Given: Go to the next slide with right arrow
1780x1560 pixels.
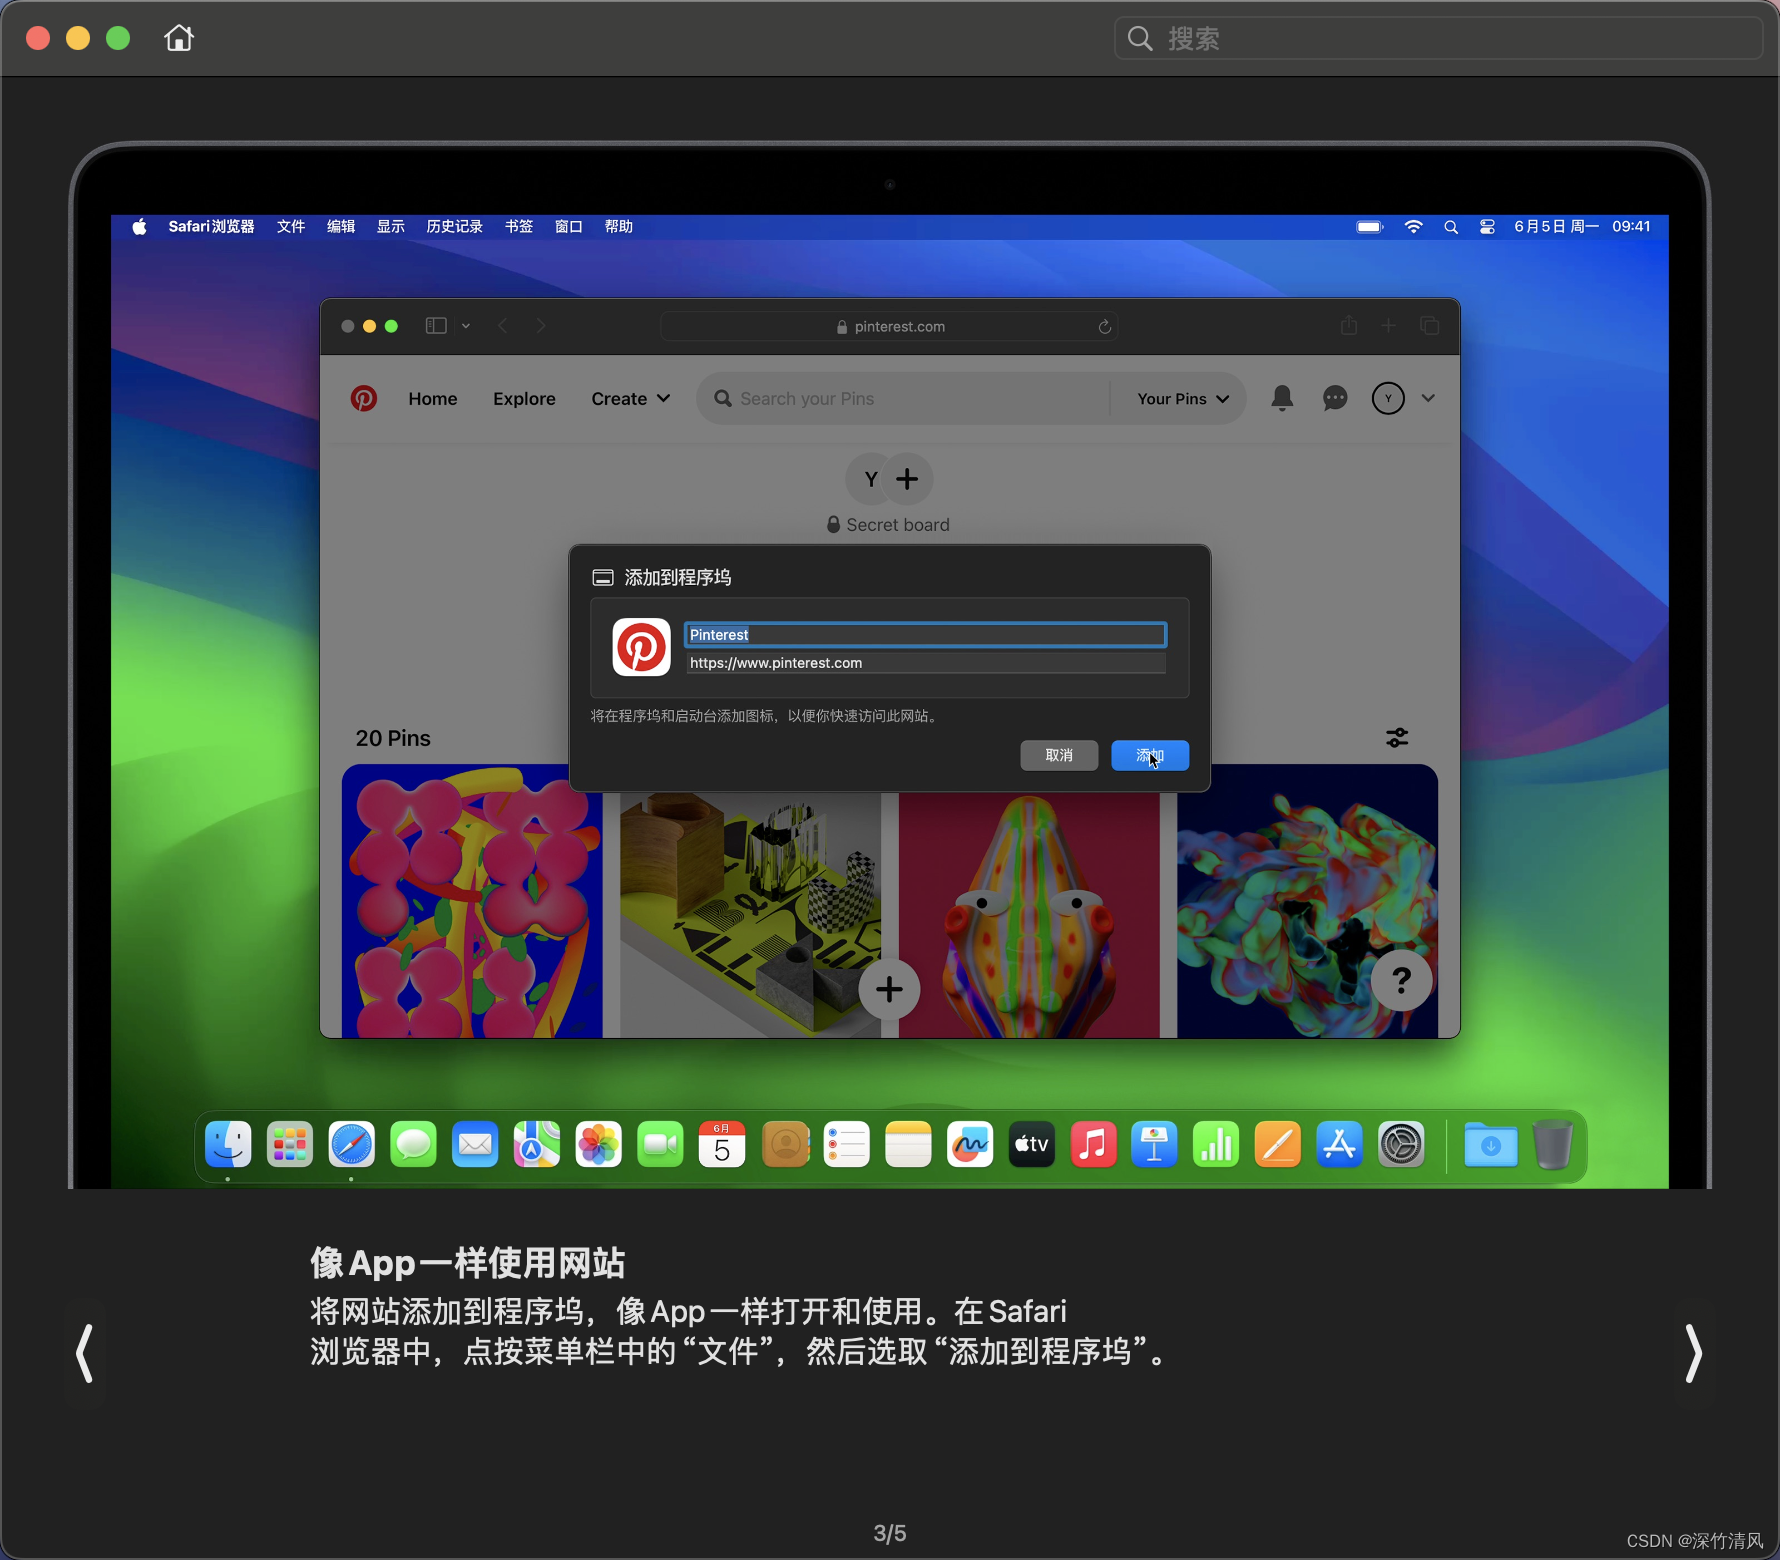Looking at the screenshot, I should point(1693,1353).
